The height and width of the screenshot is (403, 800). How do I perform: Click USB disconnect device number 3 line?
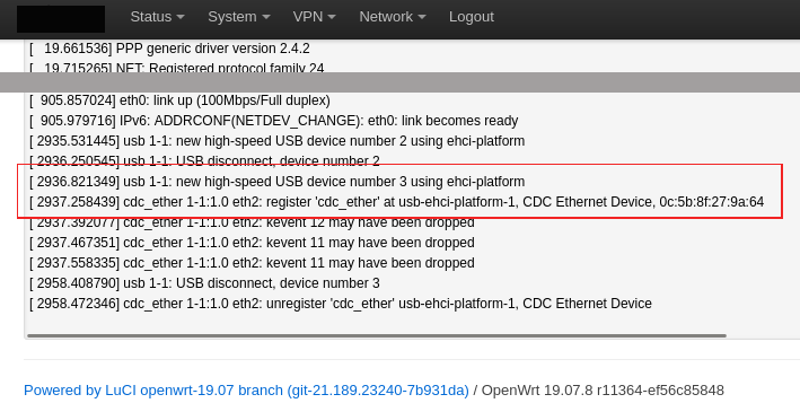[205, 283]
